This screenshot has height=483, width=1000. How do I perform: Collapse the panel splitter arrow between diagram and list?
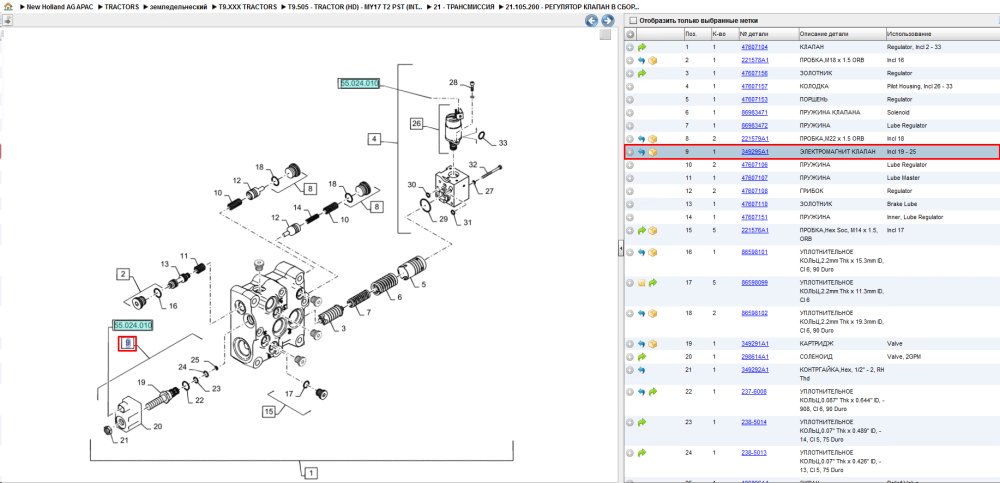621,250
